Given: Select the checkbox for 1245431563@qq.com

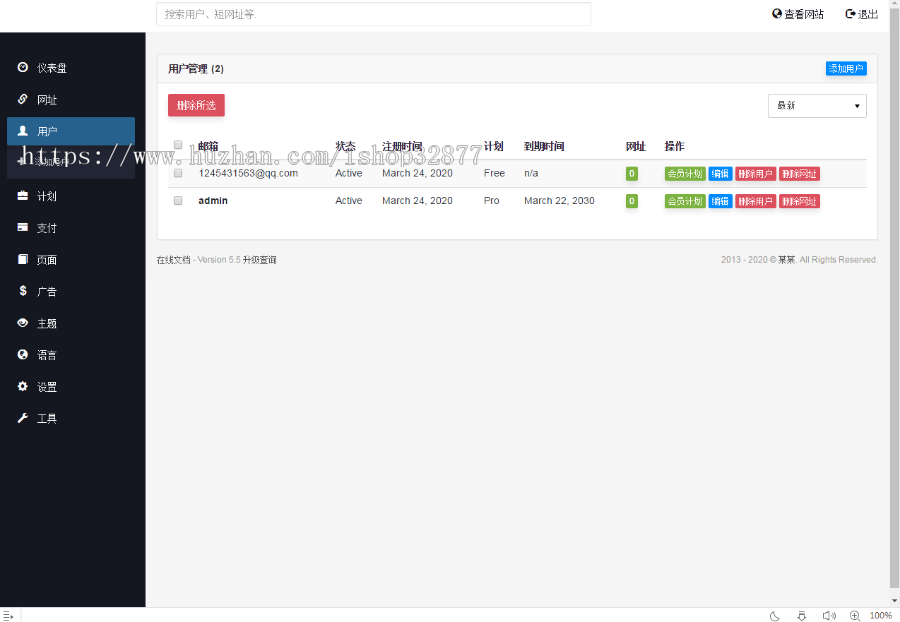Looking at the screenshot, I should (178, 172).
